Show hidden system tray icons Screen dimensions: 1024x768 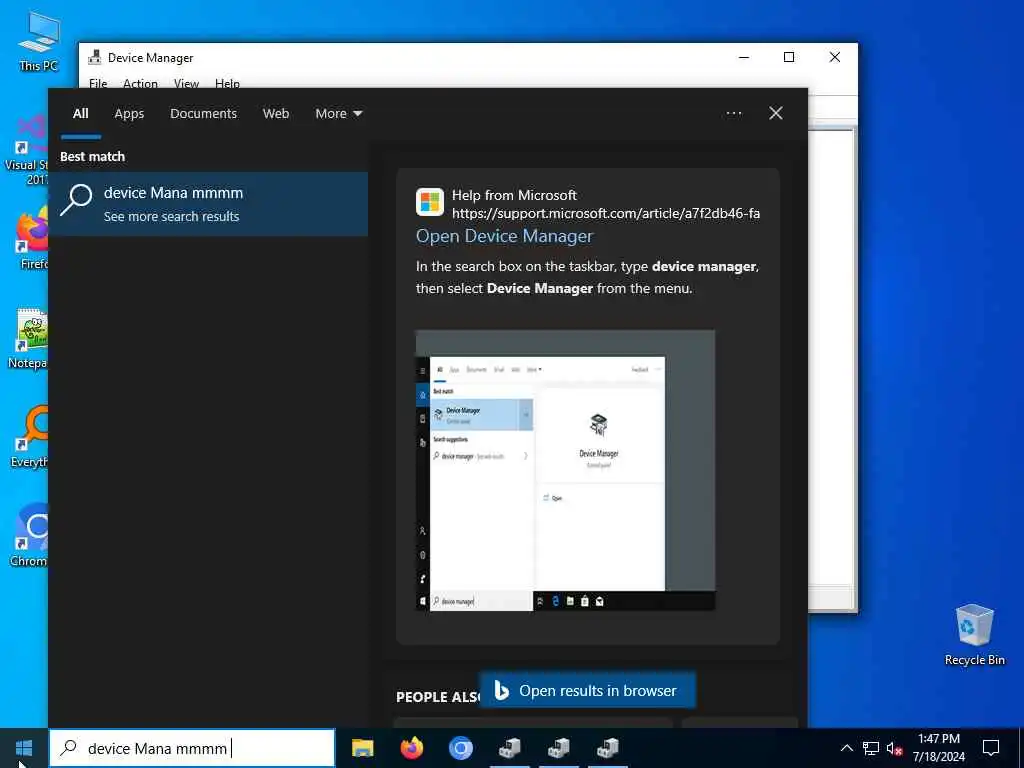[x=846, y=748]
